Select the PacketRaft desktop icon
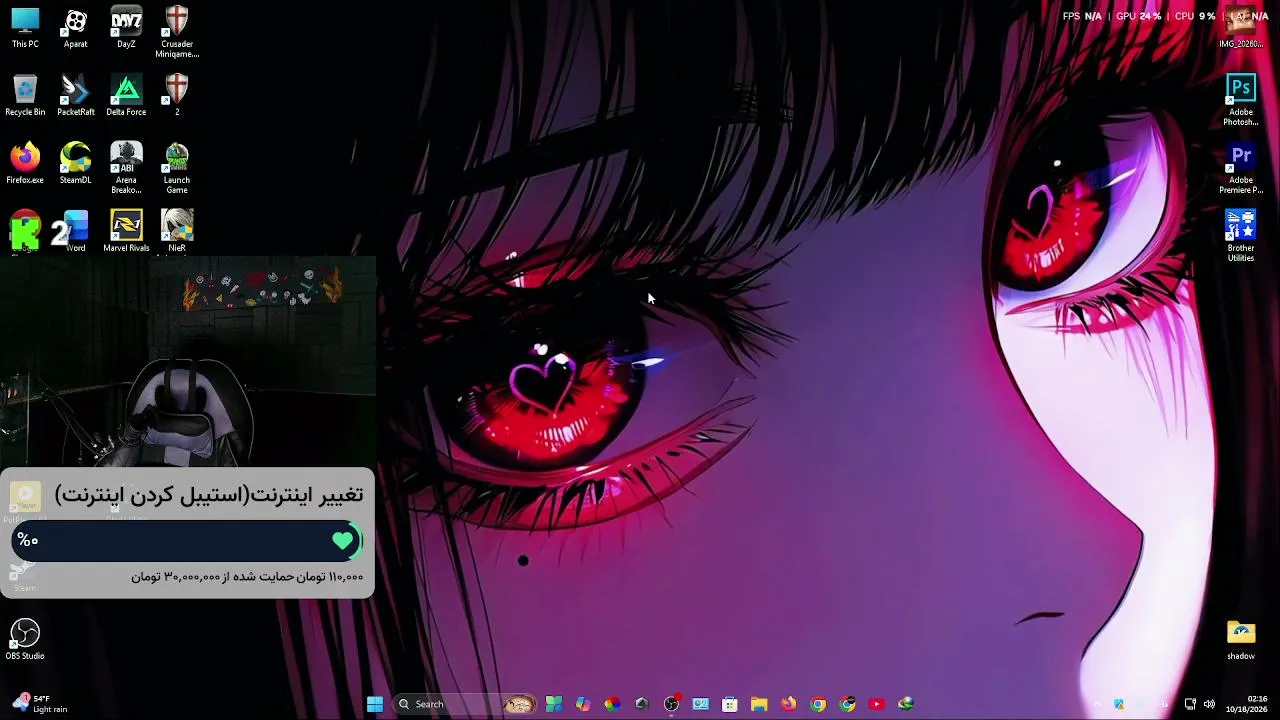The width and height of the screenshot is (1280, 720). coord(75,96)
